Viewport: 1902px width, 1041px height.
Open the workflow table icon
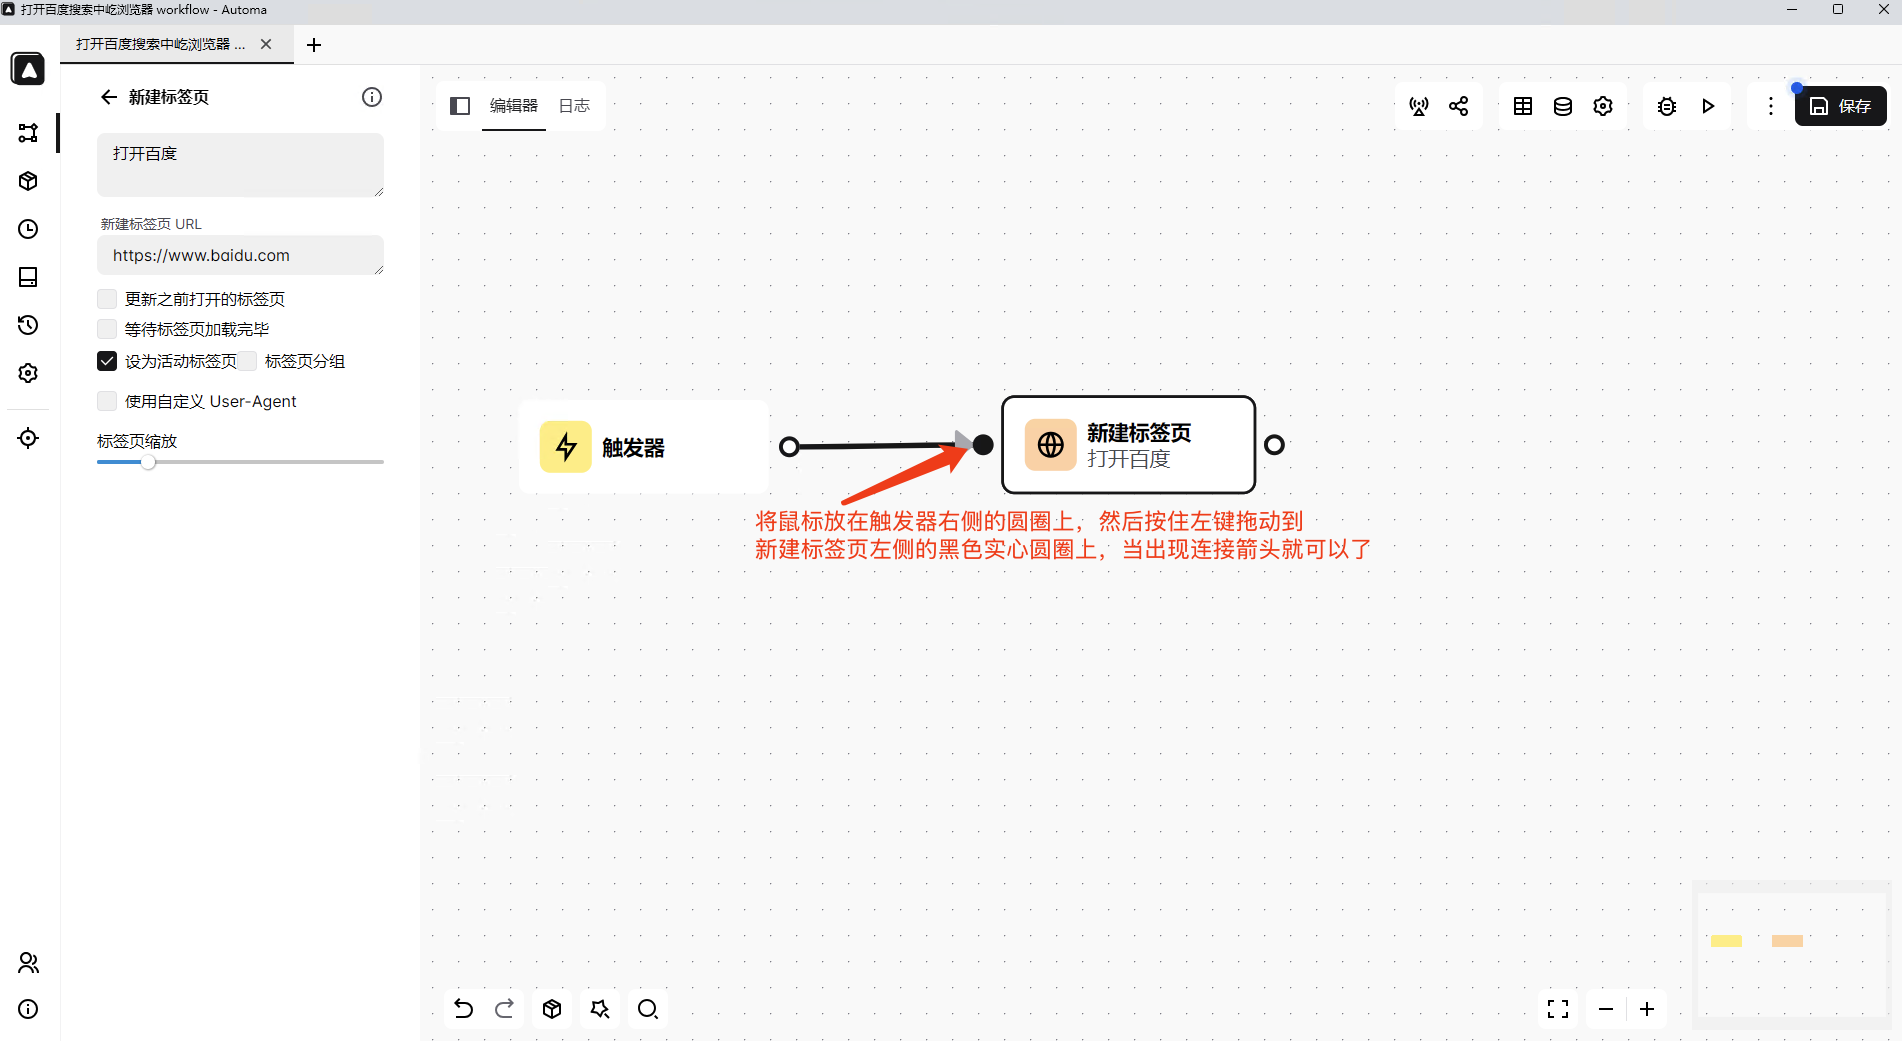tap(1522, 106)
